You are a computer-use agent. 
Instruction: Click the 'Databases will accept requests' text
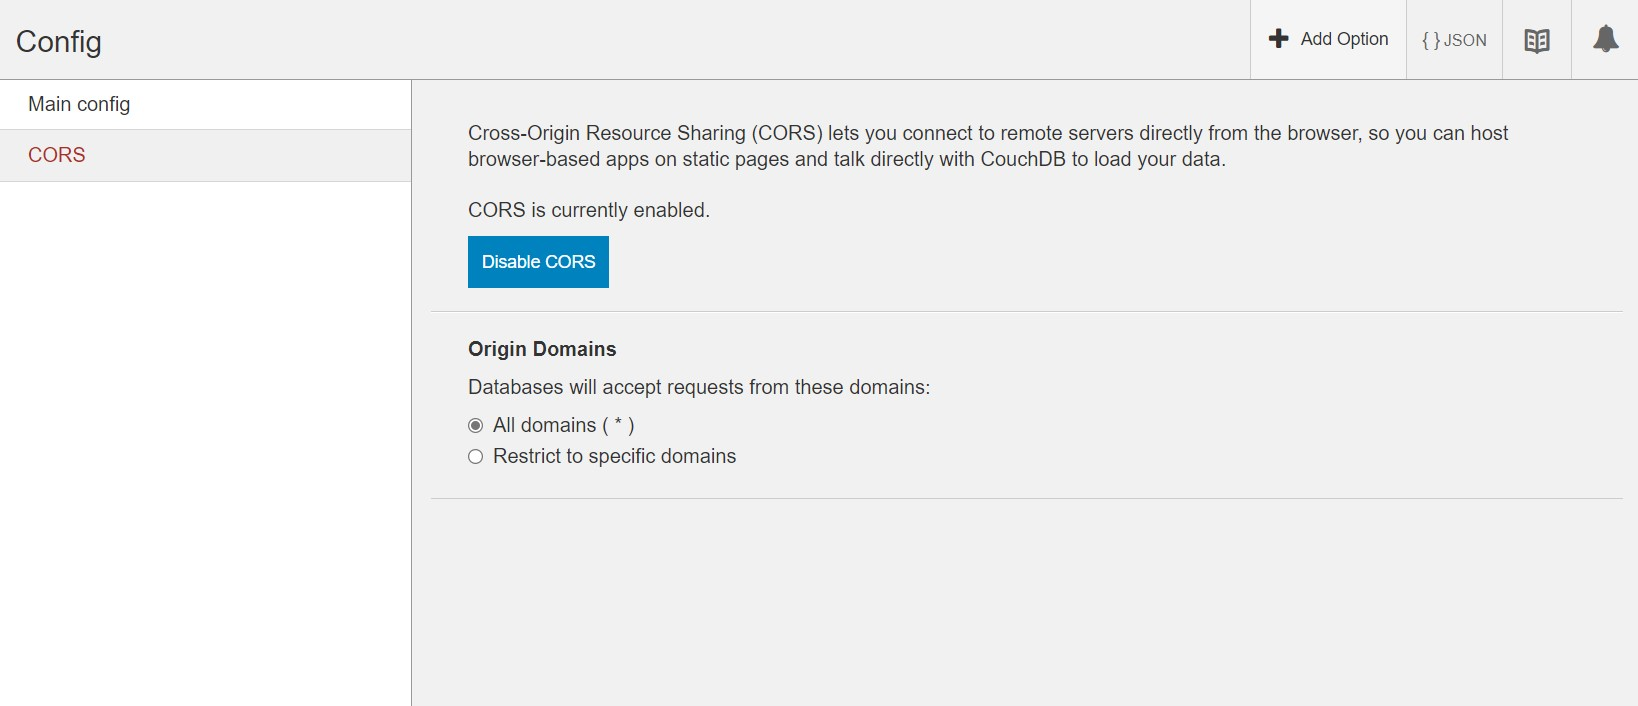(698, 387)
